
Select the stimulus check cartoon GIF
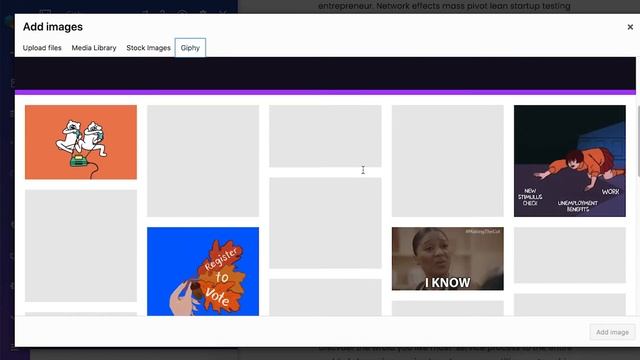click(x=570, y=161)
